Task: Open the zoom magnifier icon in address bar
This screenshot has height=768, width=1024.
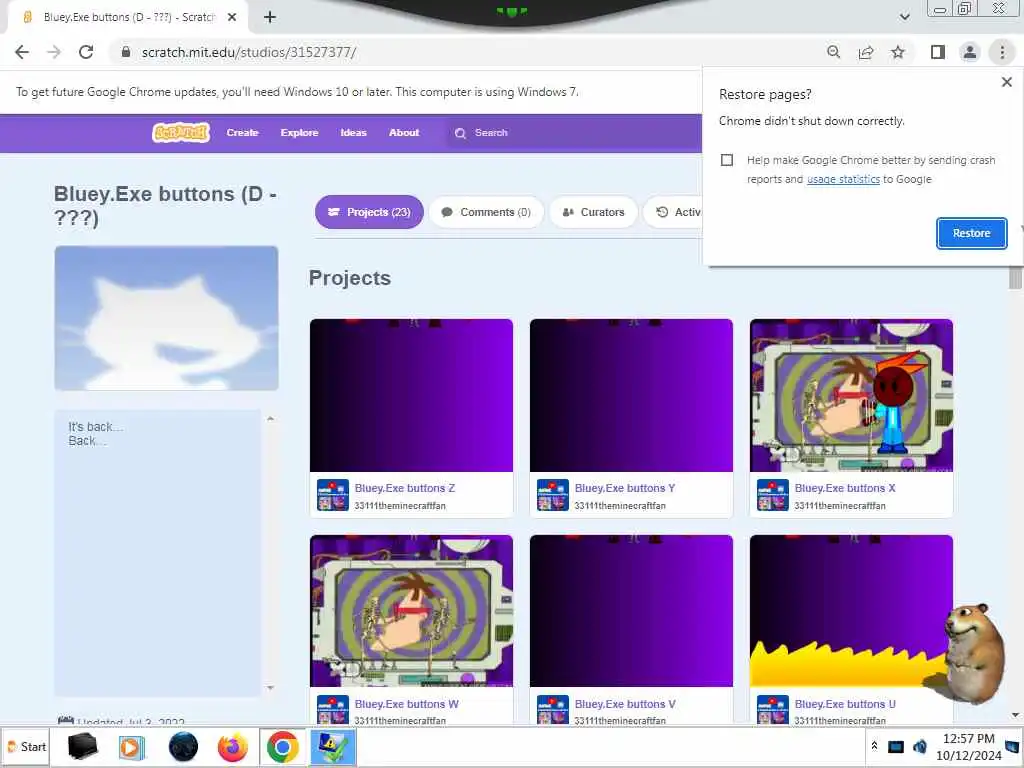Action: [x=833, y=52]
